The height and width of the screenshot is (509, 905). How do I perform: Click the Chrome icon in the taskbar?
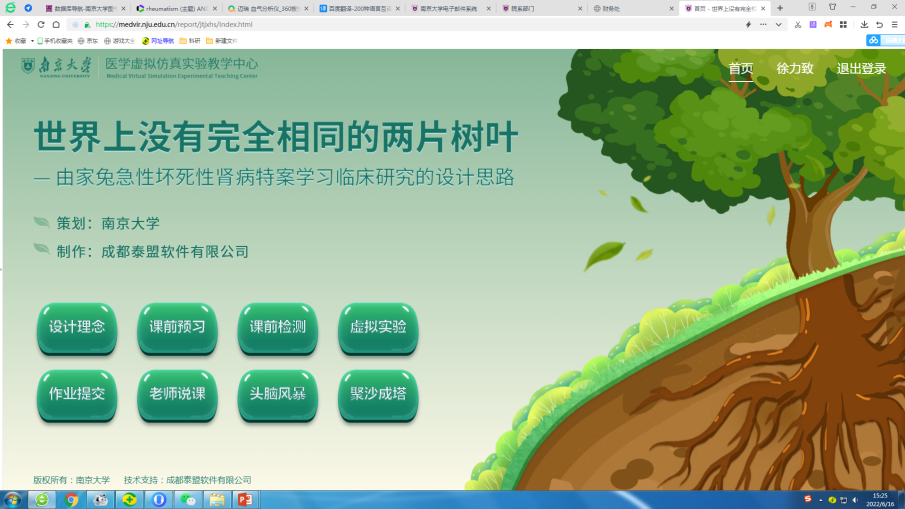[x=72, y=499]
